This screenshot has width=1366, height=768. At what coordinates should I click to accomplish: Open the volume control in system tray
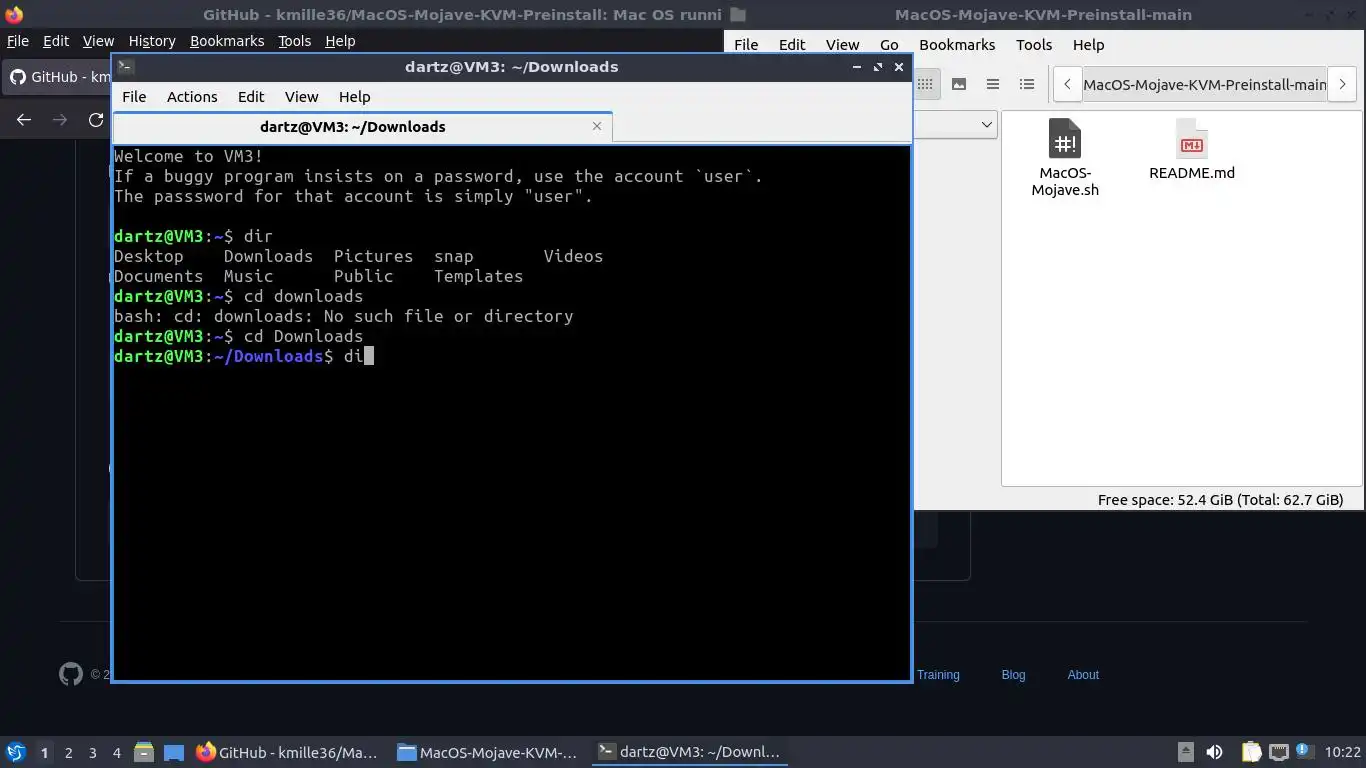1214,752
